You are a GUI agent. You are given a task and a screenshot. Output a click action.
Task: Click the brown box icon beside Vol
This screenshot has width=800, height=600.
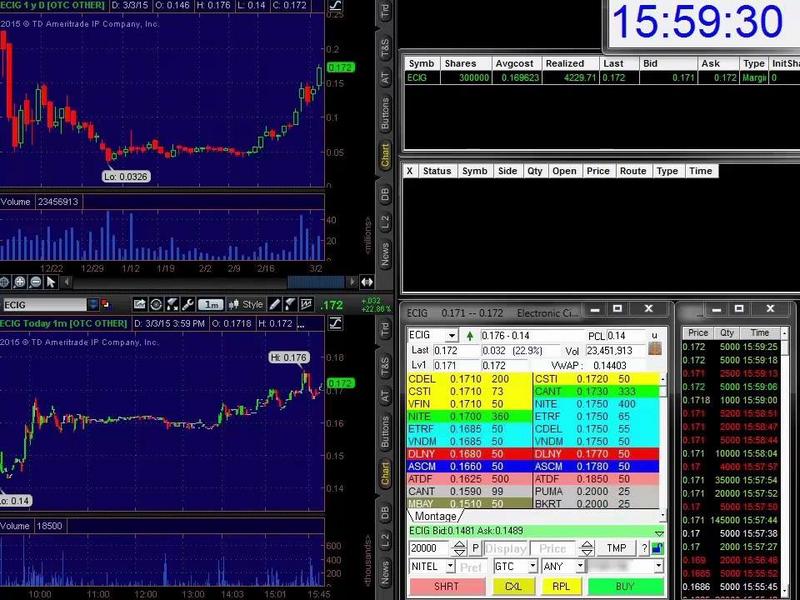[x=655, y=349]
